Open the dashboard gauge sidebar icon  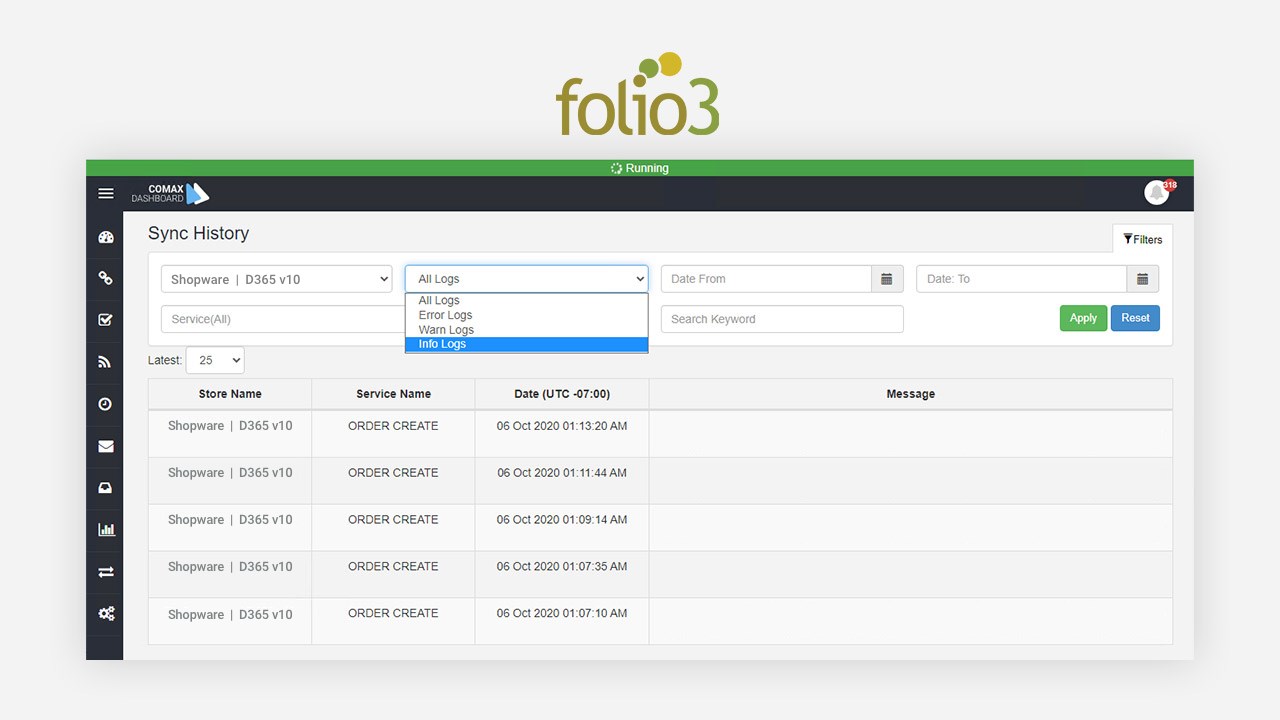click(x=106, y=237)
